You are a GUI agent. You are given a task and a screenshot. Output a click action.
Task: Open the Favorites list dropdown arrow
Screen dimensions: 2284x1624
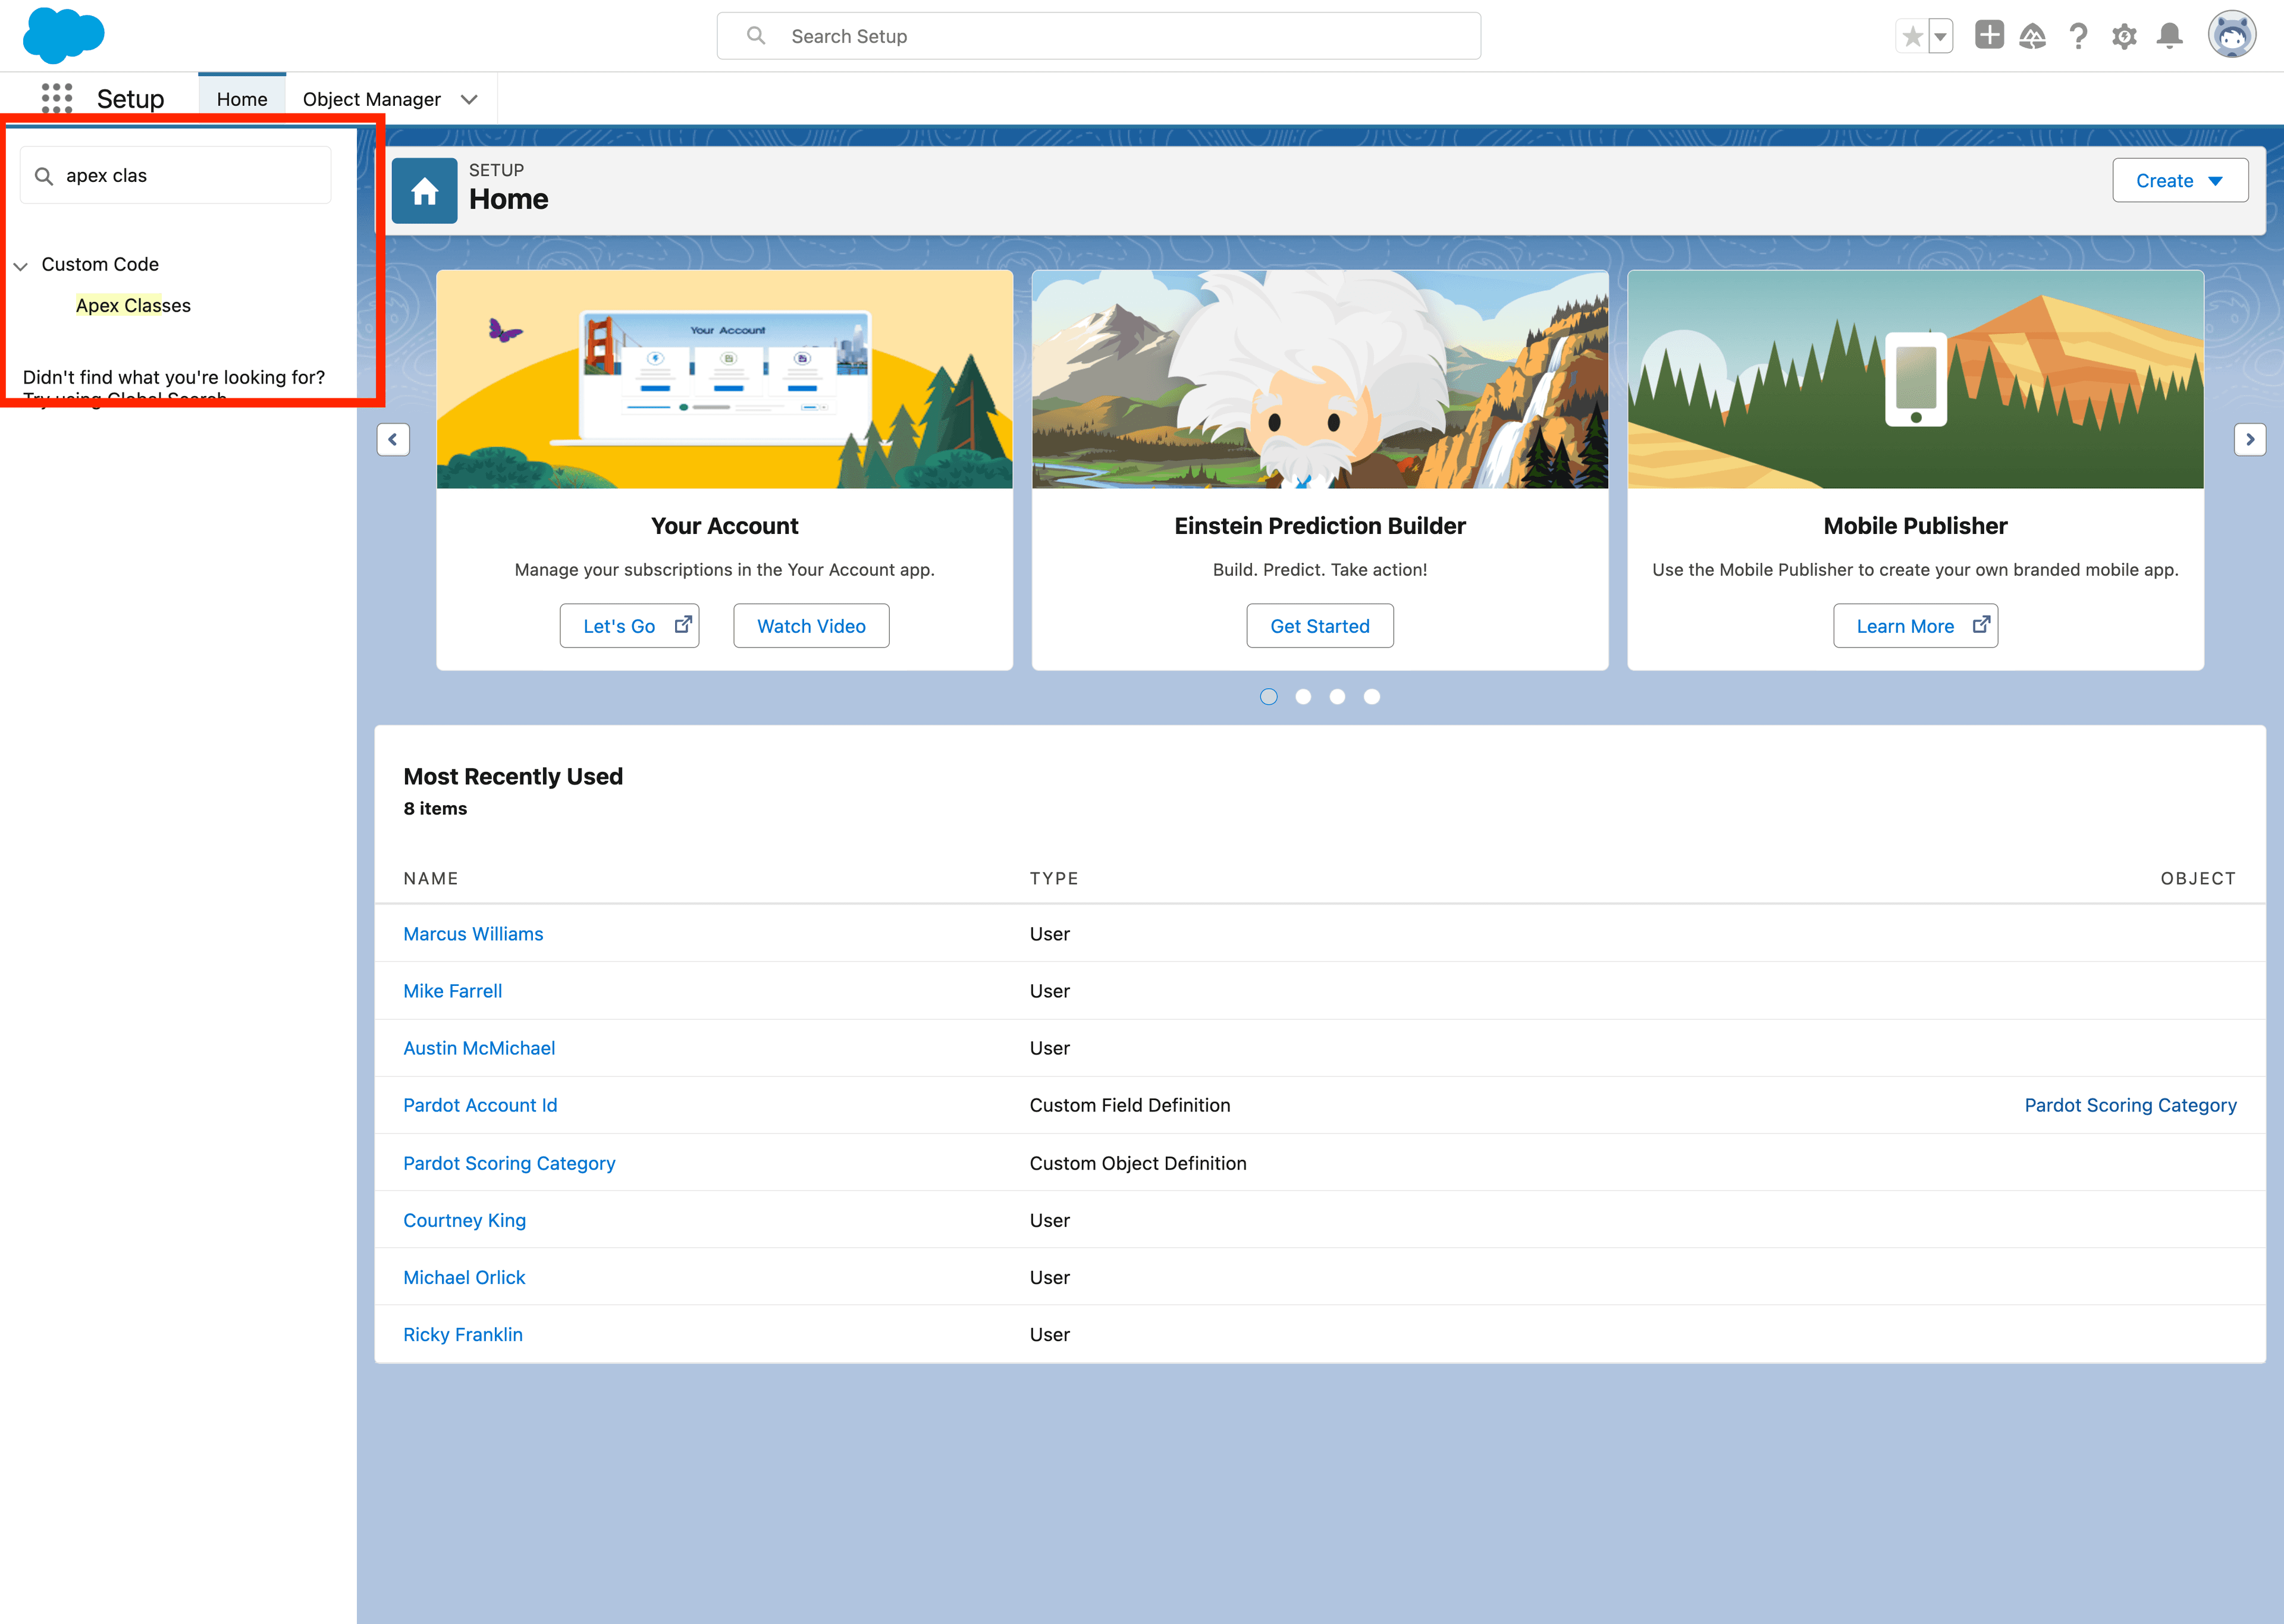(x=1940, y=37)
